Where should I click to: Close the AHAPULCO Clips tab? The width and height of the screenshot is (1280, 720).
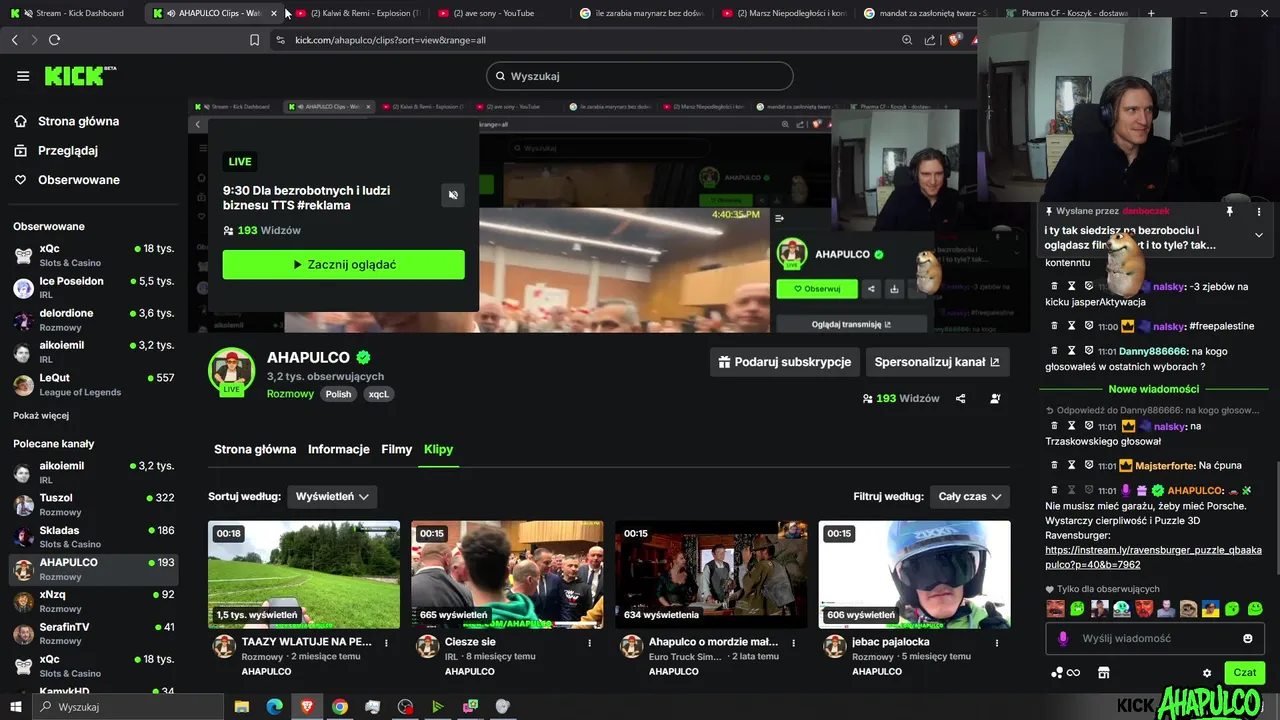point(274,13)
